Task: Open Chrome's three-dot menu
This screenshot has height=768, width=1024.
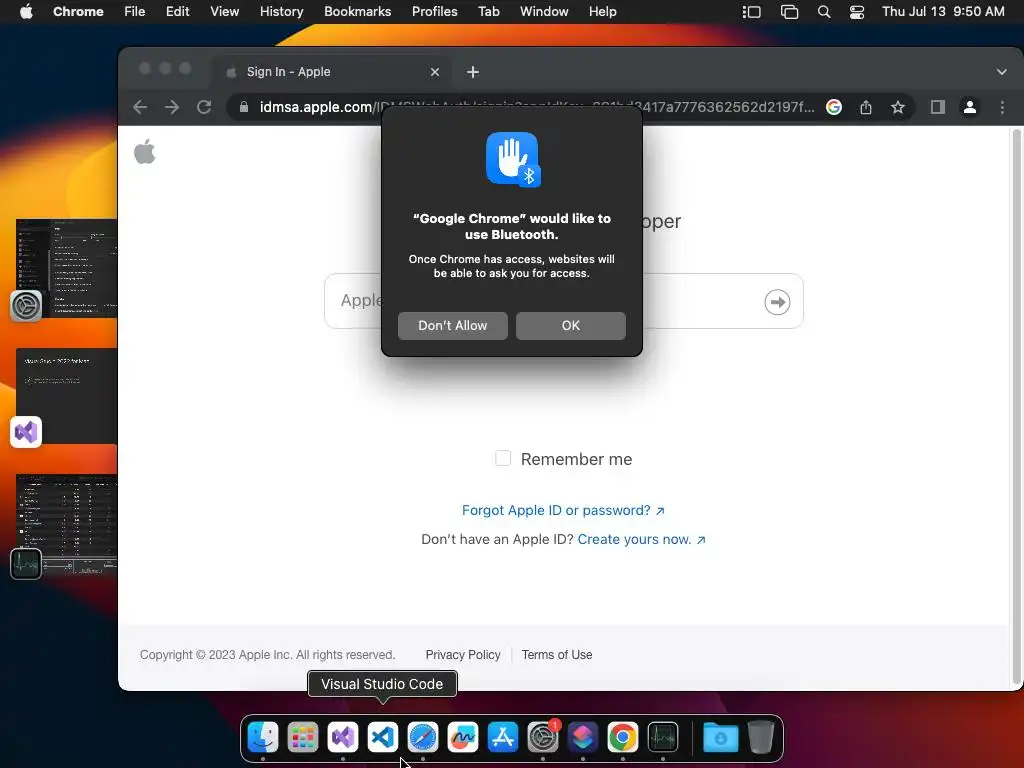Action: 1002,107
